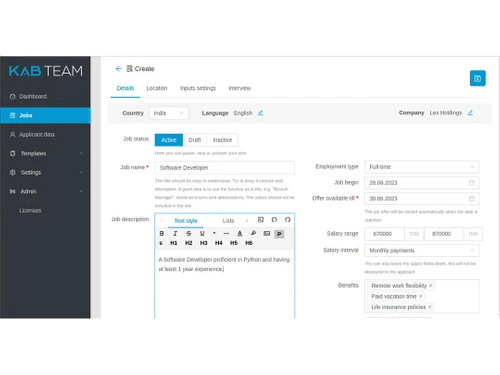Apply underline formatting in the editor
This screenshot has height=375, width=500.
tap(202, 234)
